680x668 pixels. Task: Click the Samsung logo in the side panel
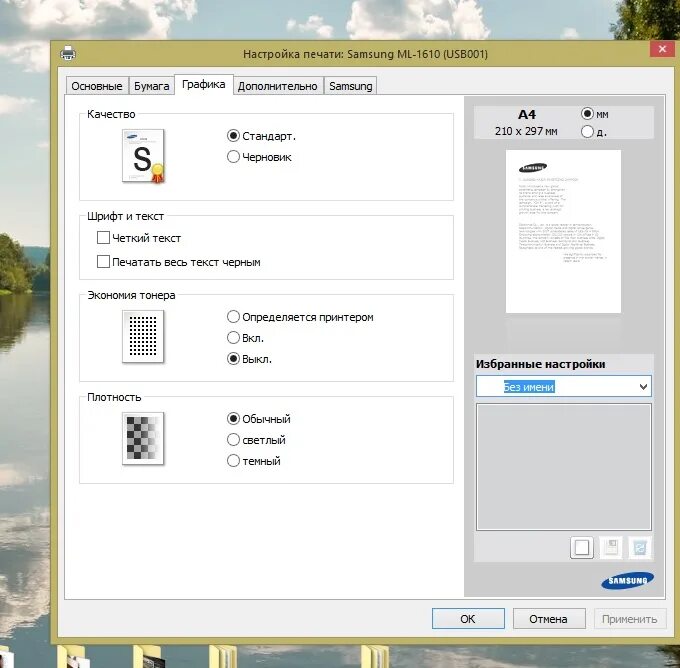pos(627,581)
